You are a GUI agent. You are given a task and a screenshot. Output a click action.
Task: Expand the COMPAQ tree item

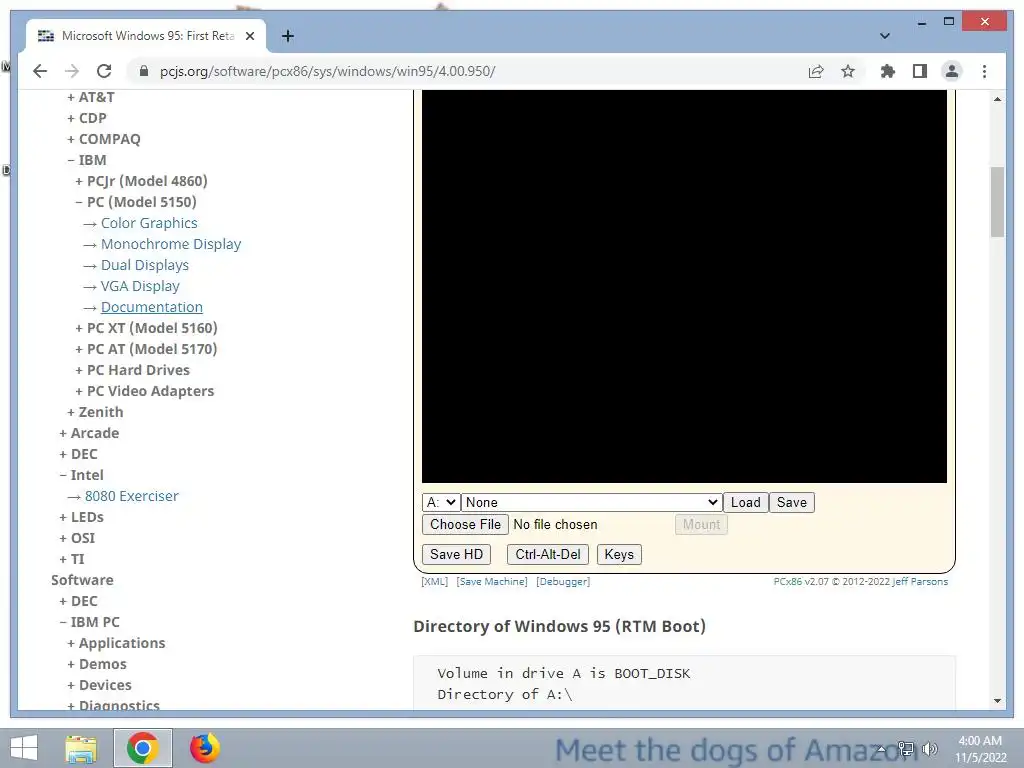(x=104, y=139)
